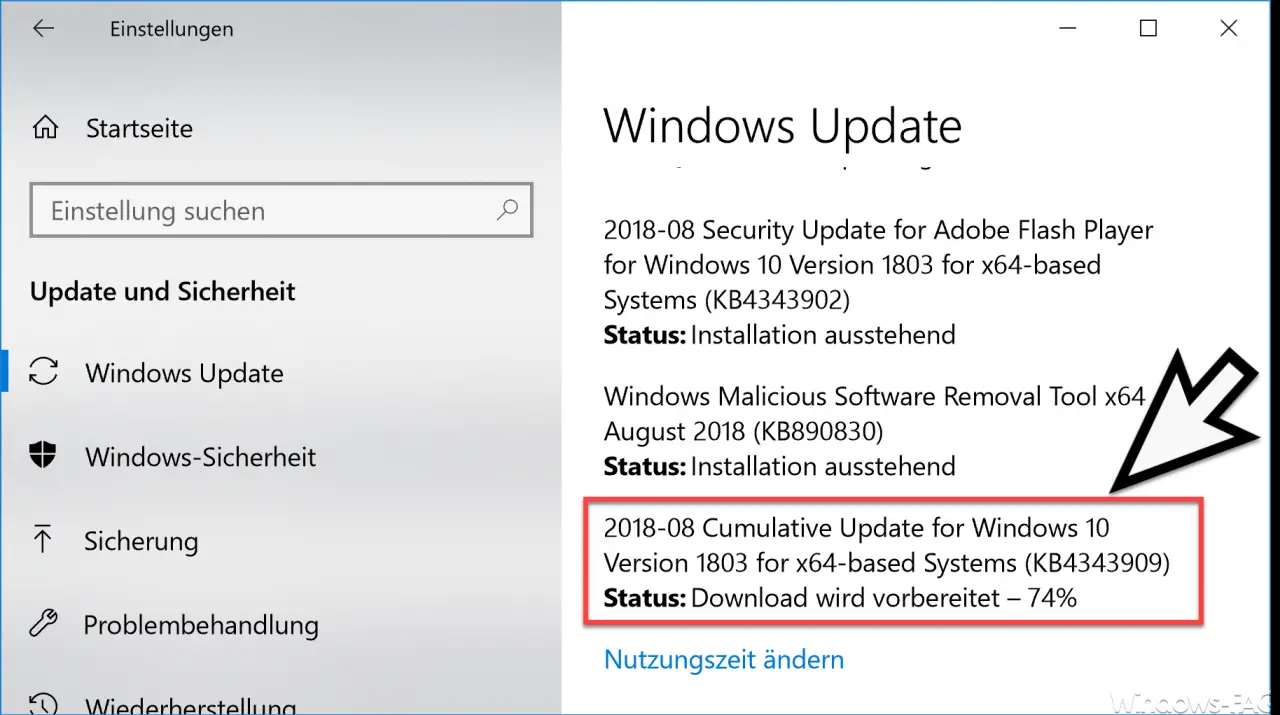Select the Adobe Flash Player security update
Image resolution: width=1280 pixels, height=715 pixels.
[x=878, y=282]
